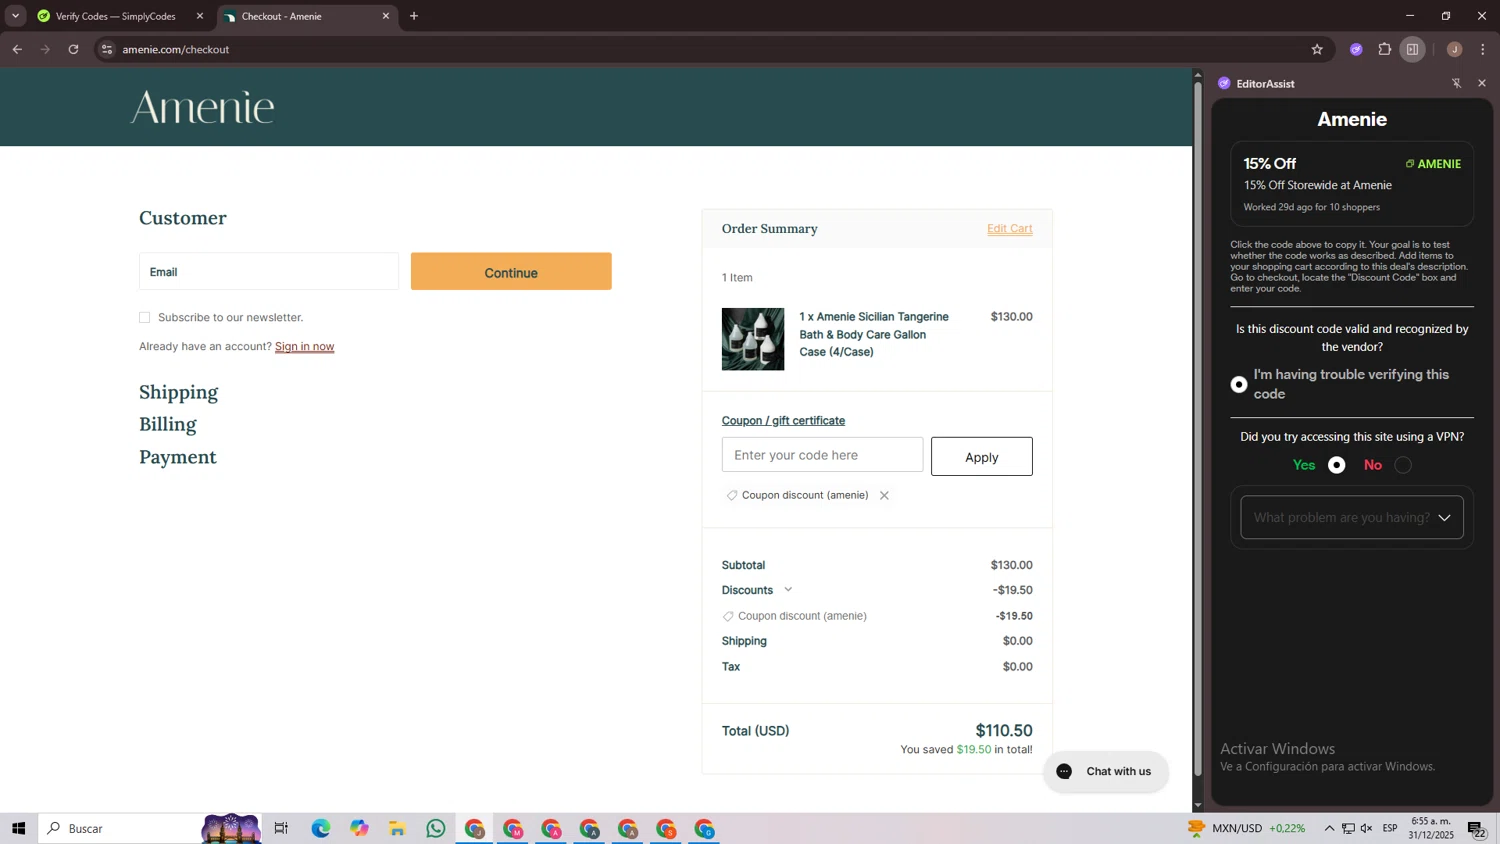This screenshot has width=1500, height=844.
Task: Launch Microsoft Edge from the taskbar
Action: (x=320, y=828)
